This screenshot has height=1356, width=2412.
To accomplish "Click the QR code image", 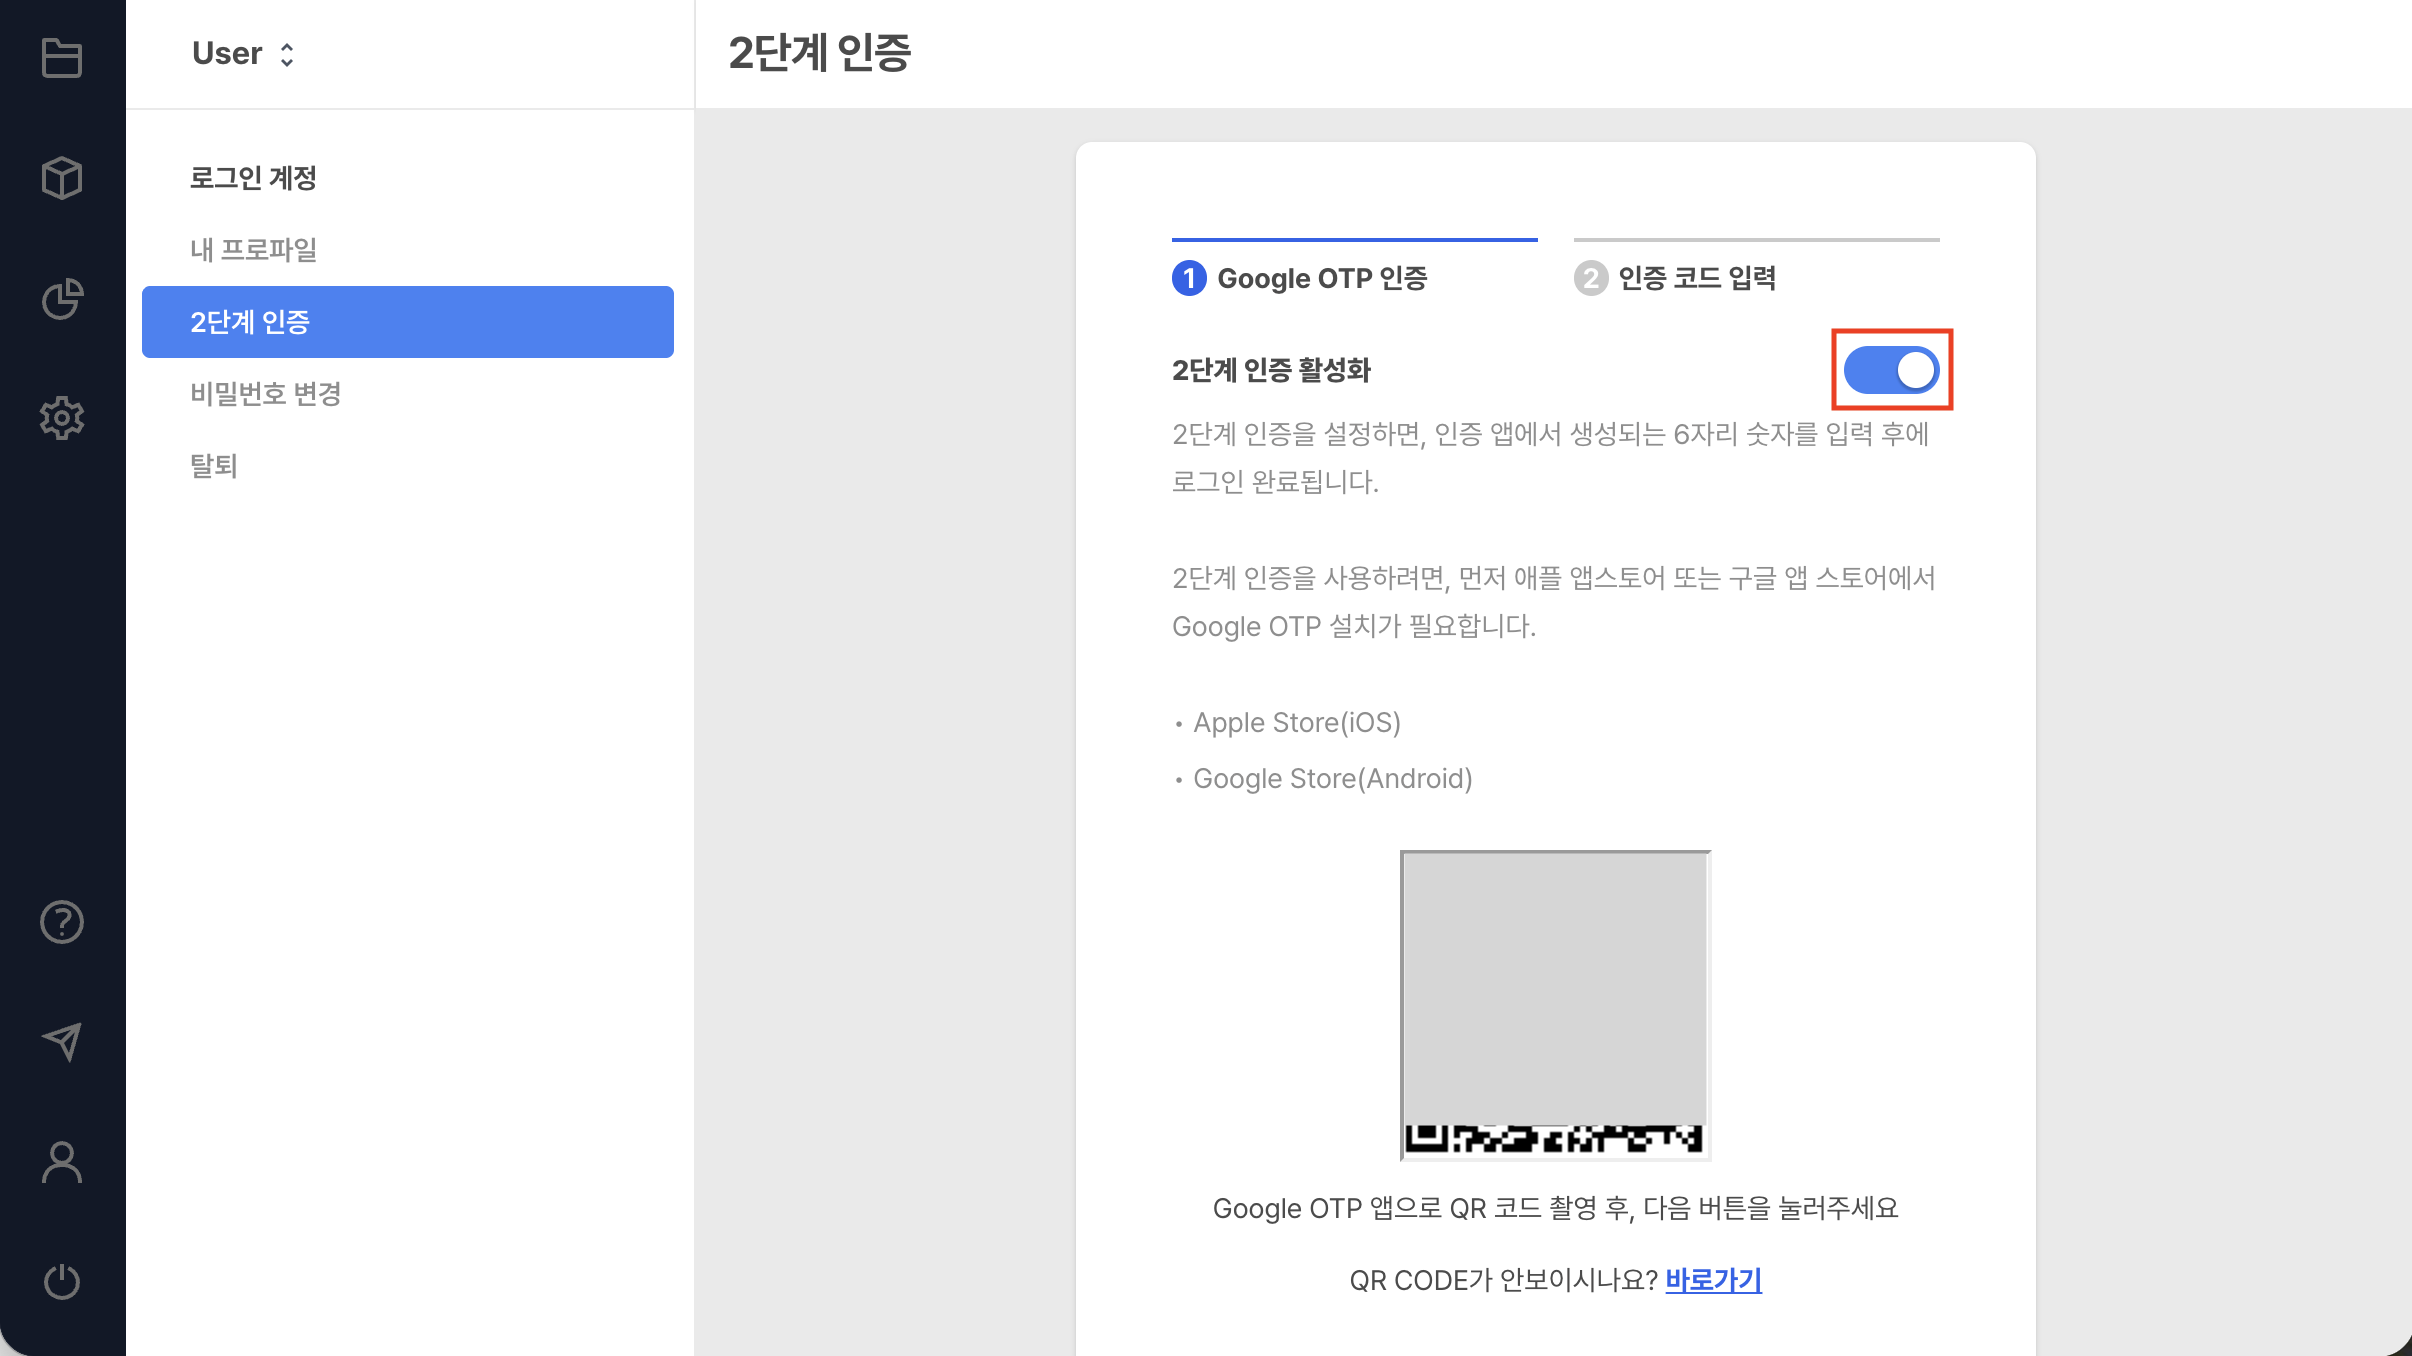I will (1555, 1003).
